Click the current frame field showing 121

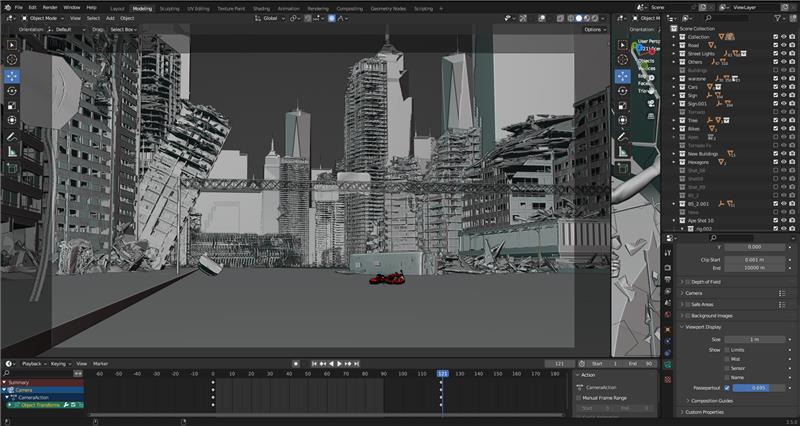(x=560, y=364)
